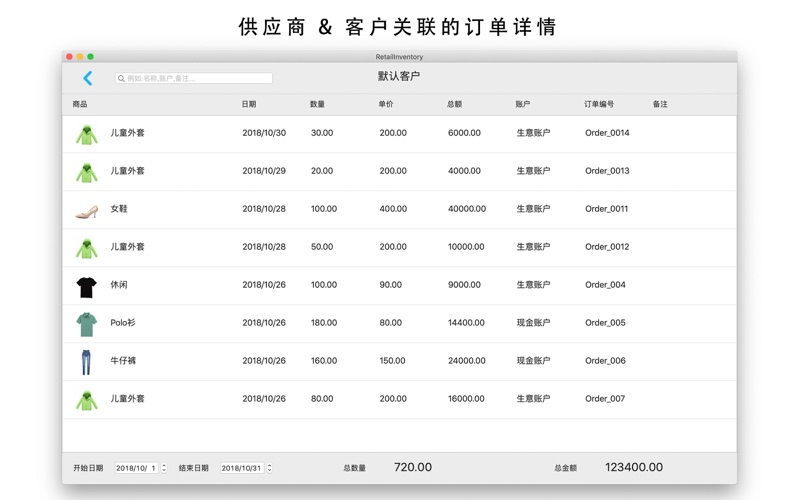Click the start date field 2018/10/1
The image size is (800, 500).
pos(136,468)
